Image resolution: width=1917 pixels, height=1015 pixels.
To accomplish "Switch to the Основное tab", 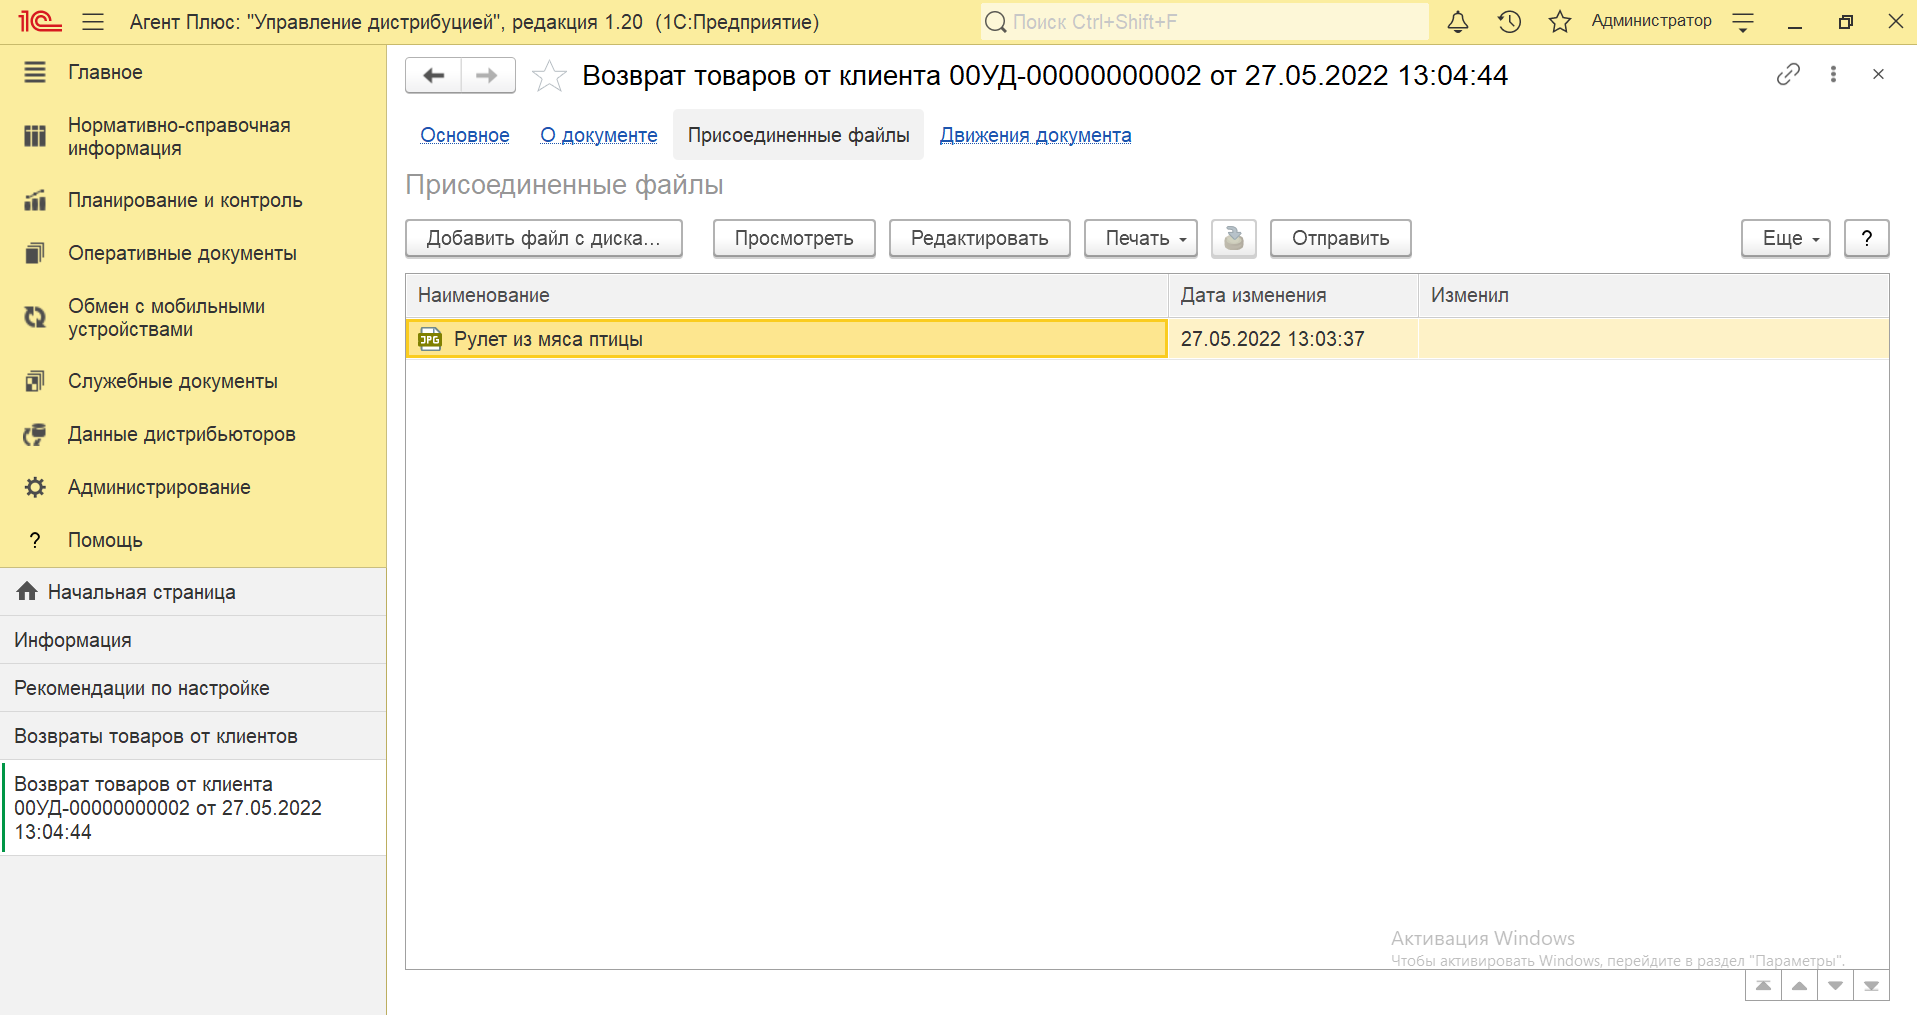I will [x=465, y=135].
